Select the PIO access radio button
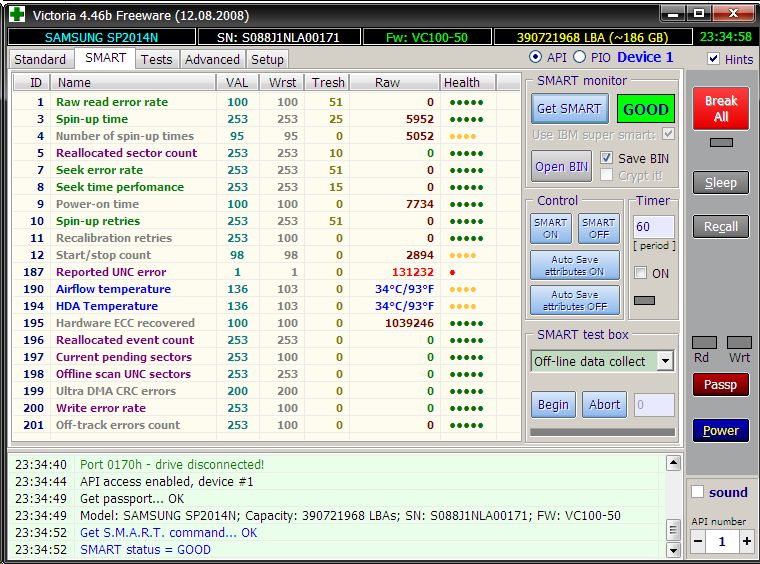 pos(579,57)
